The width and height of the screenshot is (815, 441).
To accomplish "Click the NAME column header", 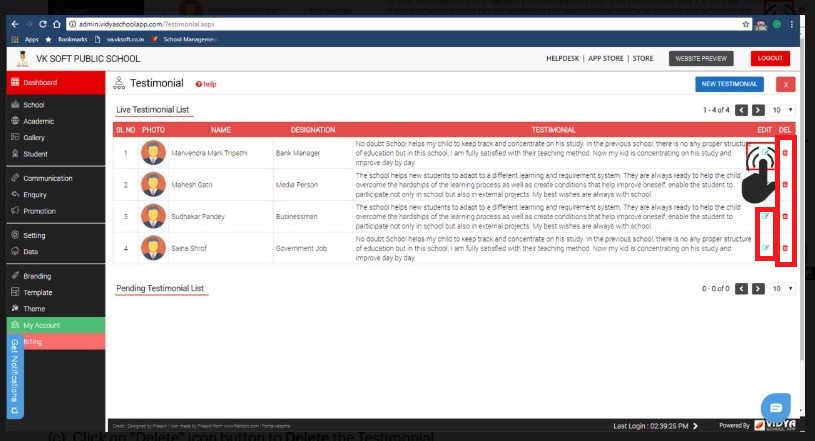I will tap(221, 130).
